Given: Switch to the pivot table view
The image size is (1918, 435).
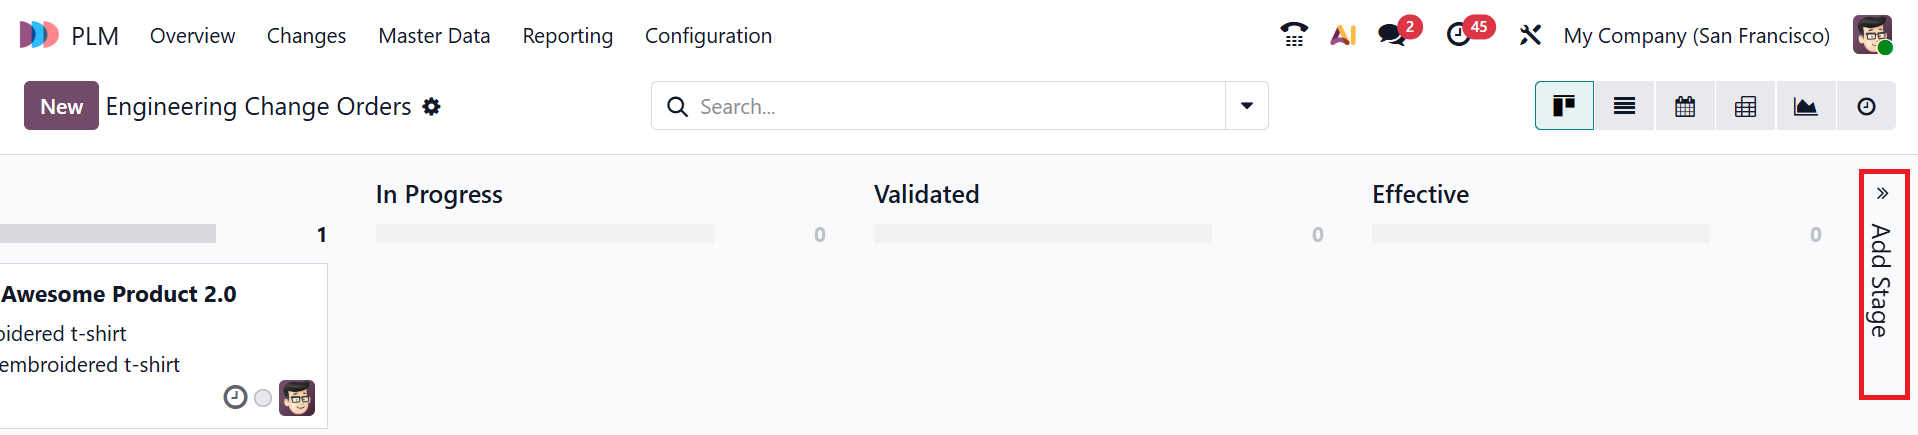Looking at the screenshot, I should (1745, 106).
